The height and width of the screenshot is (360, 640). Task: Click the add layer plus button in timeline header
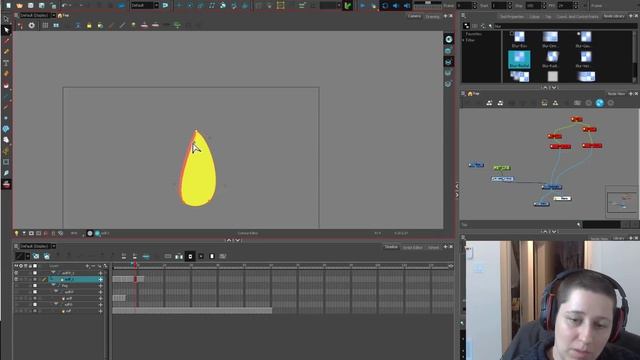coord(87,266)
